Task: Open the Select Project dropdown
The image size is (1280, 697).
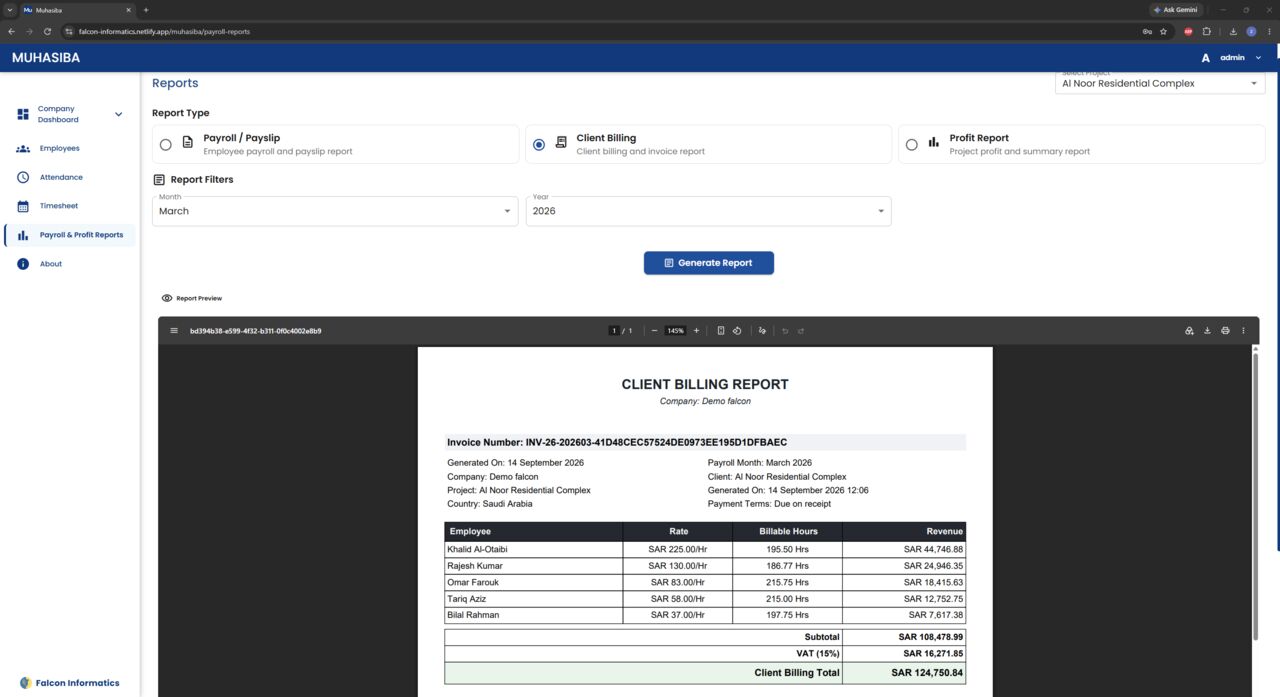Action: tap(1160, 83)
